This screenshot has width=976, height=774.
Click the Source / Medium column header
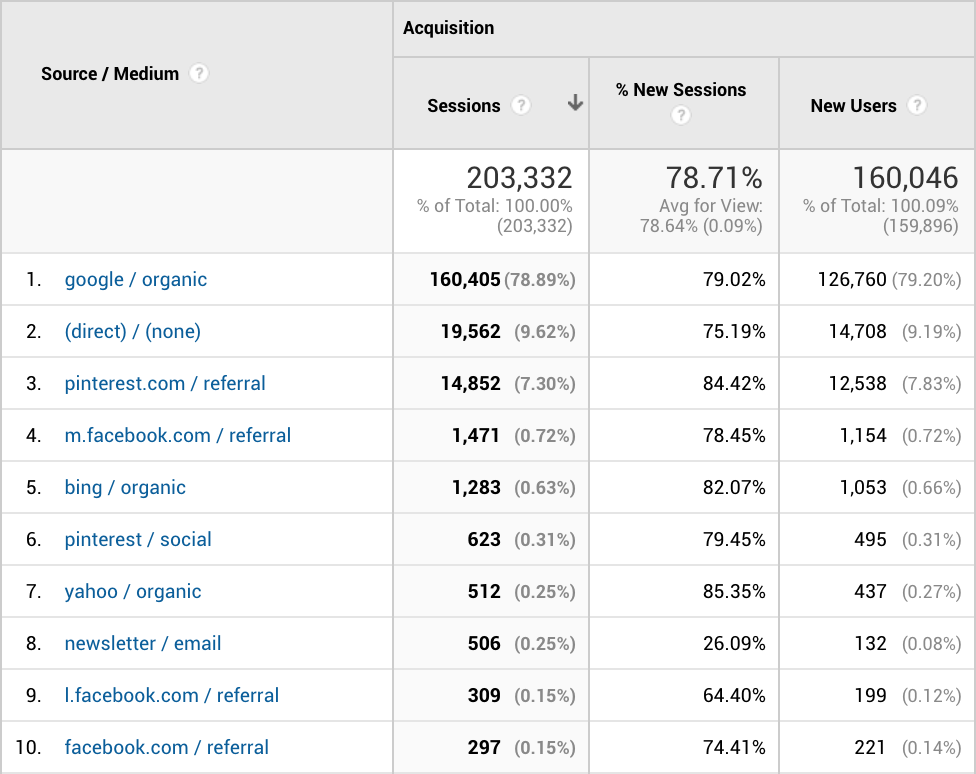coord(110,73)
